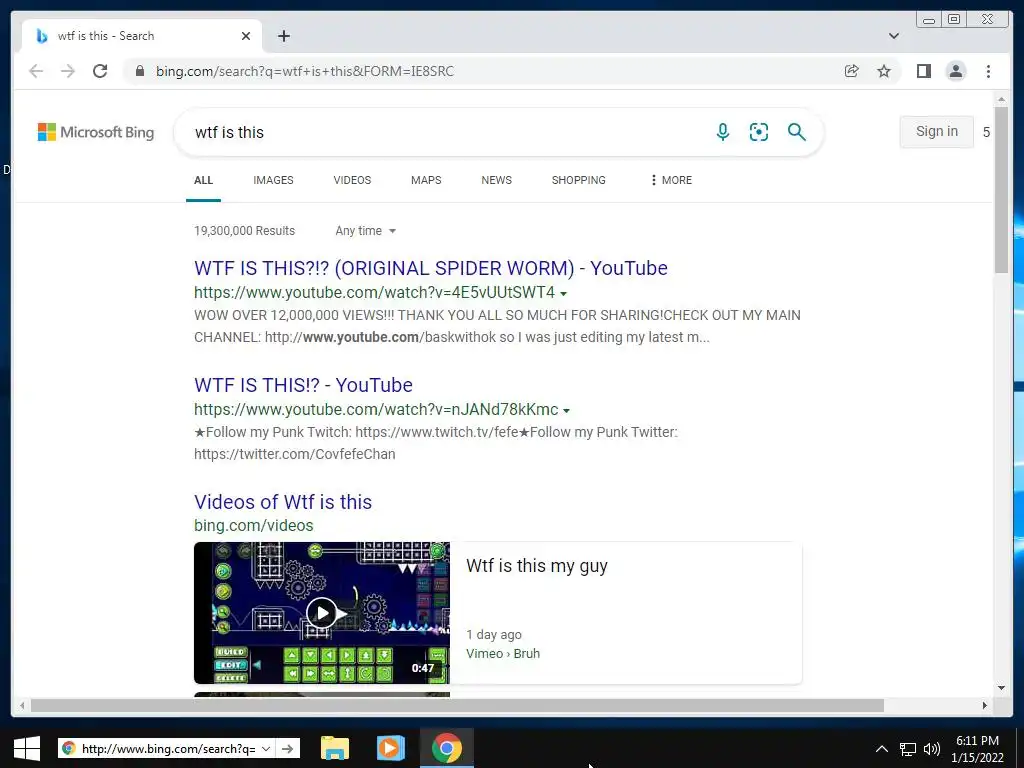Screen dimensions: 1024x768
Task: Click visual search camera icon
Action: [x=759, y=132]
